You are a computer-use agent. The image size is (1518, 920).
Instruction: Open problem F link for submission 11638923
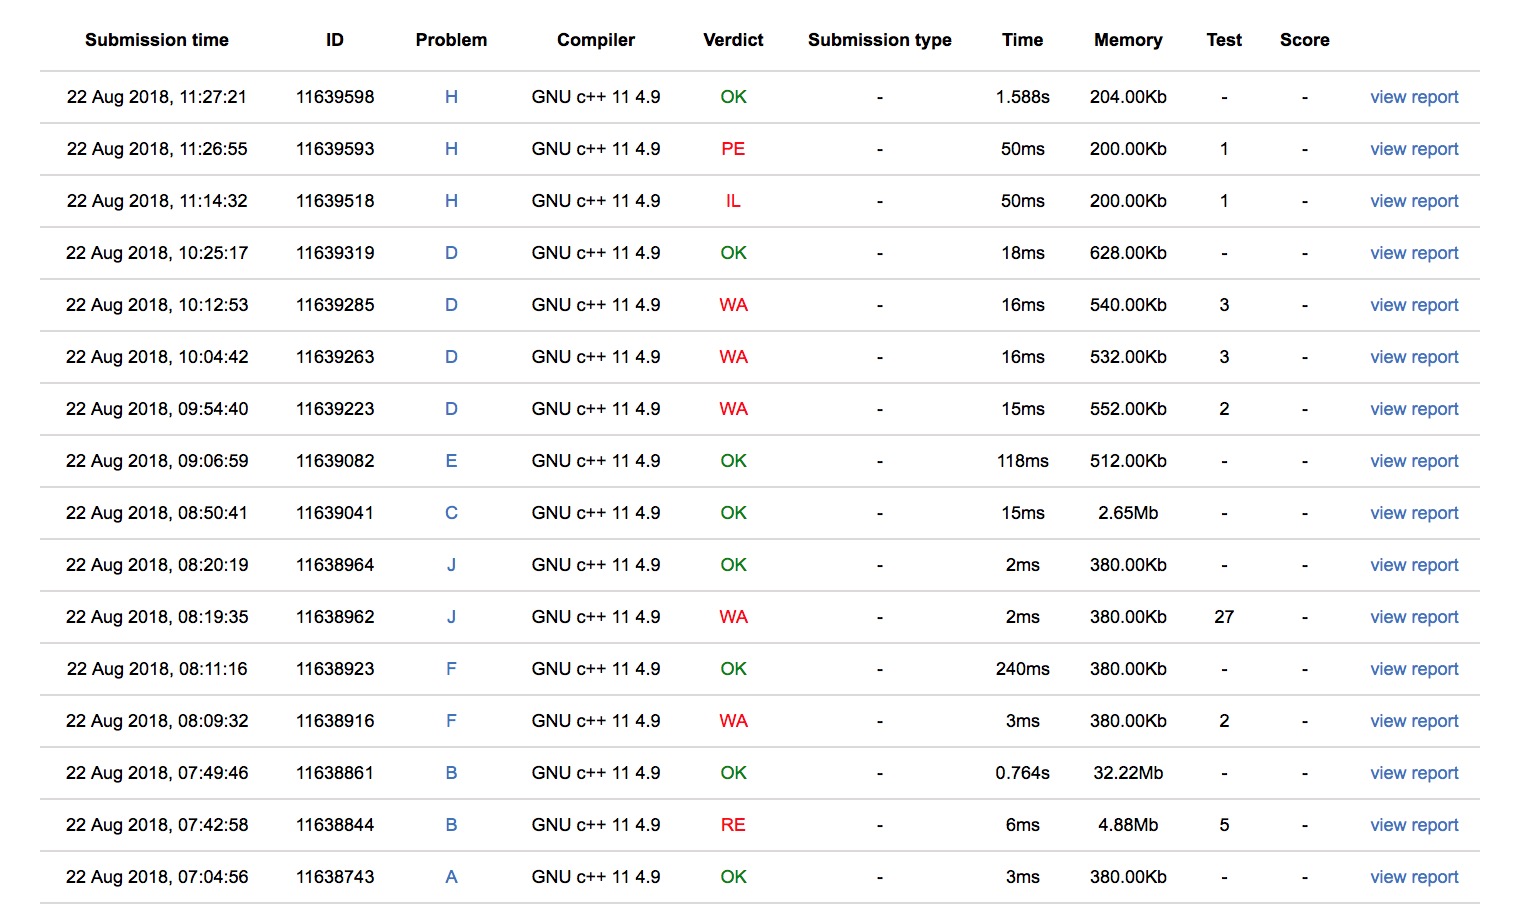pos(451,669)
